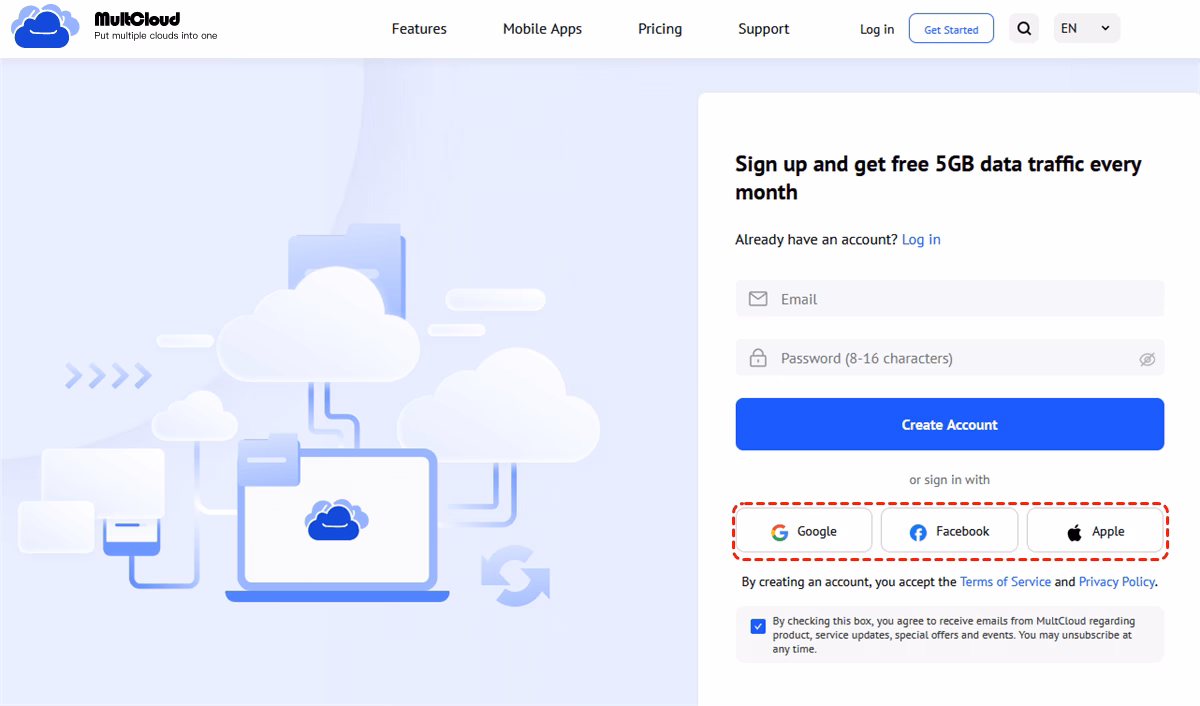The width and height of the screenshot is (1200, 706).
Task: Open the Pricing page
Action: click(659, 28)
